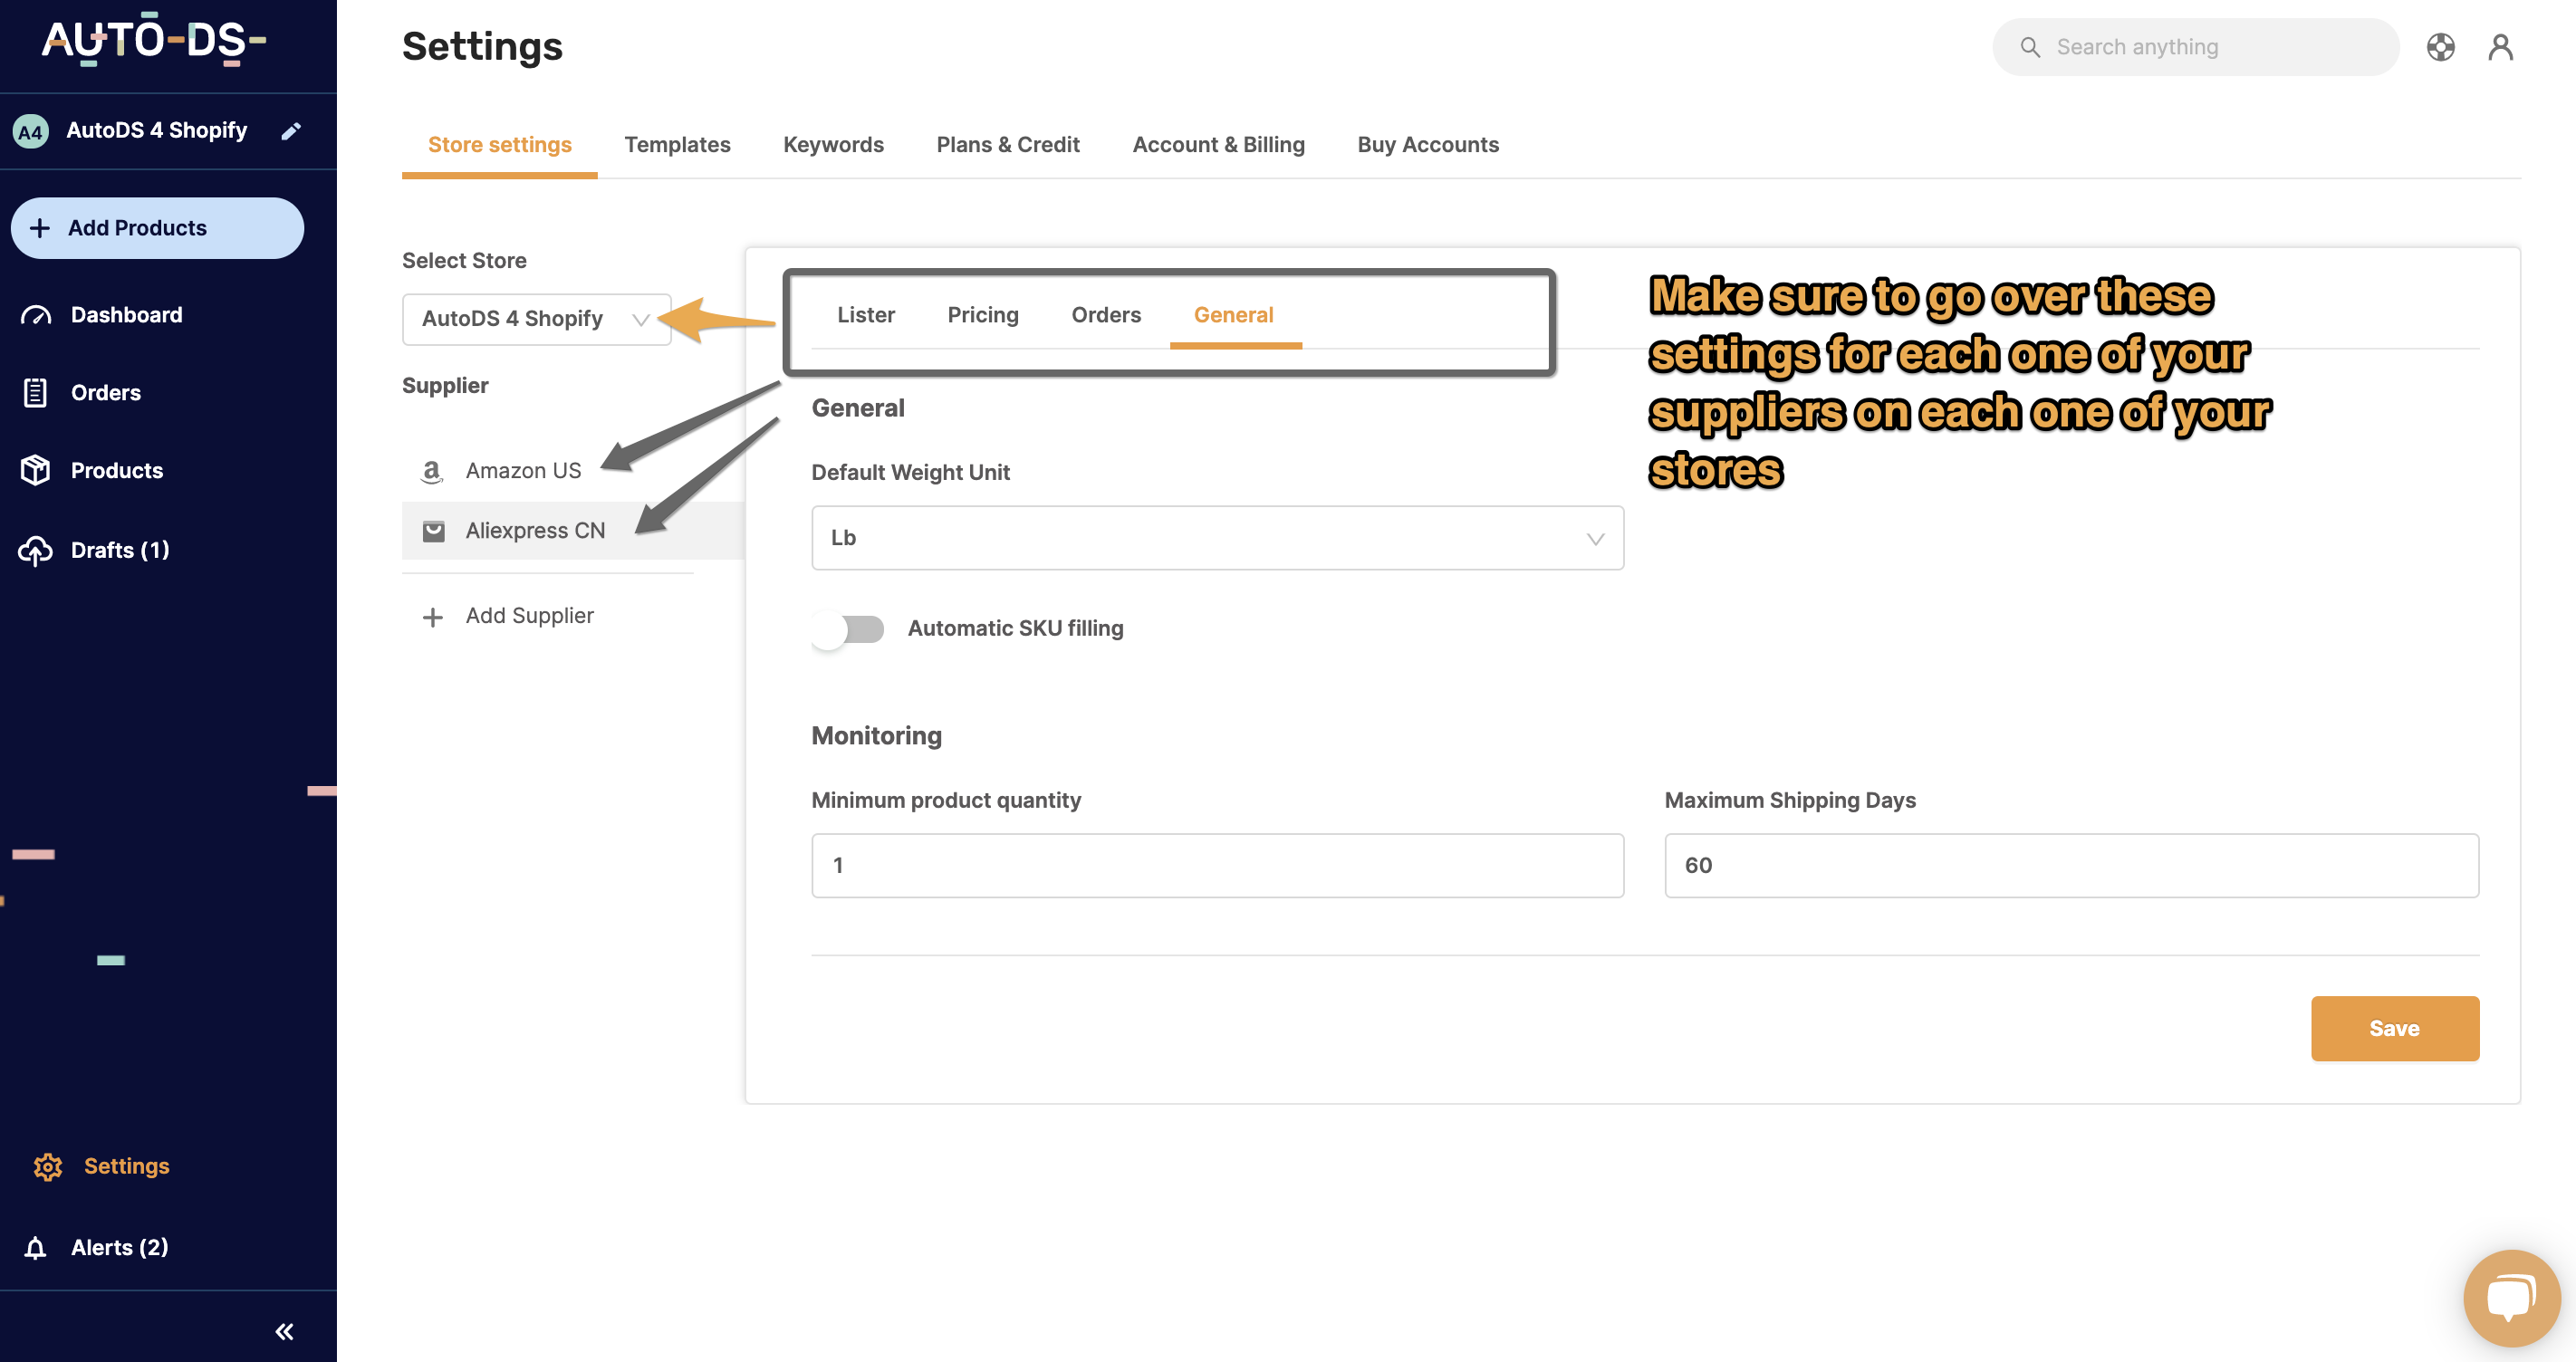Viewport: 2576px width, 1362px height.
Task: Edit store name with pencil icon
Action: [x=291, y=131]
